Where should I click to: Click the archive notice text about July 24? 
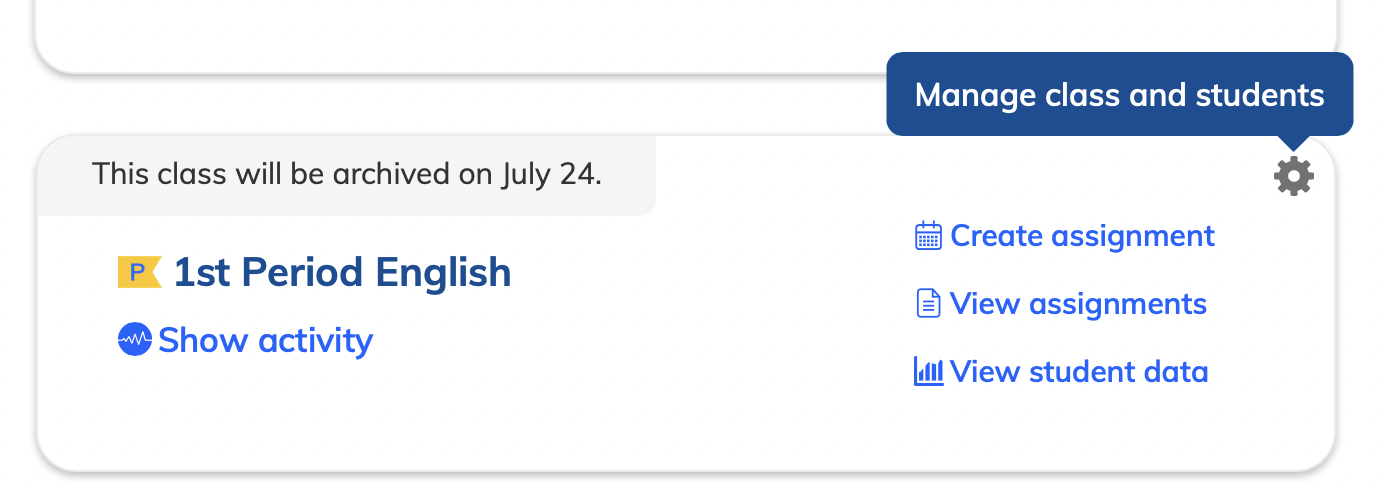[x=347, y=175]
